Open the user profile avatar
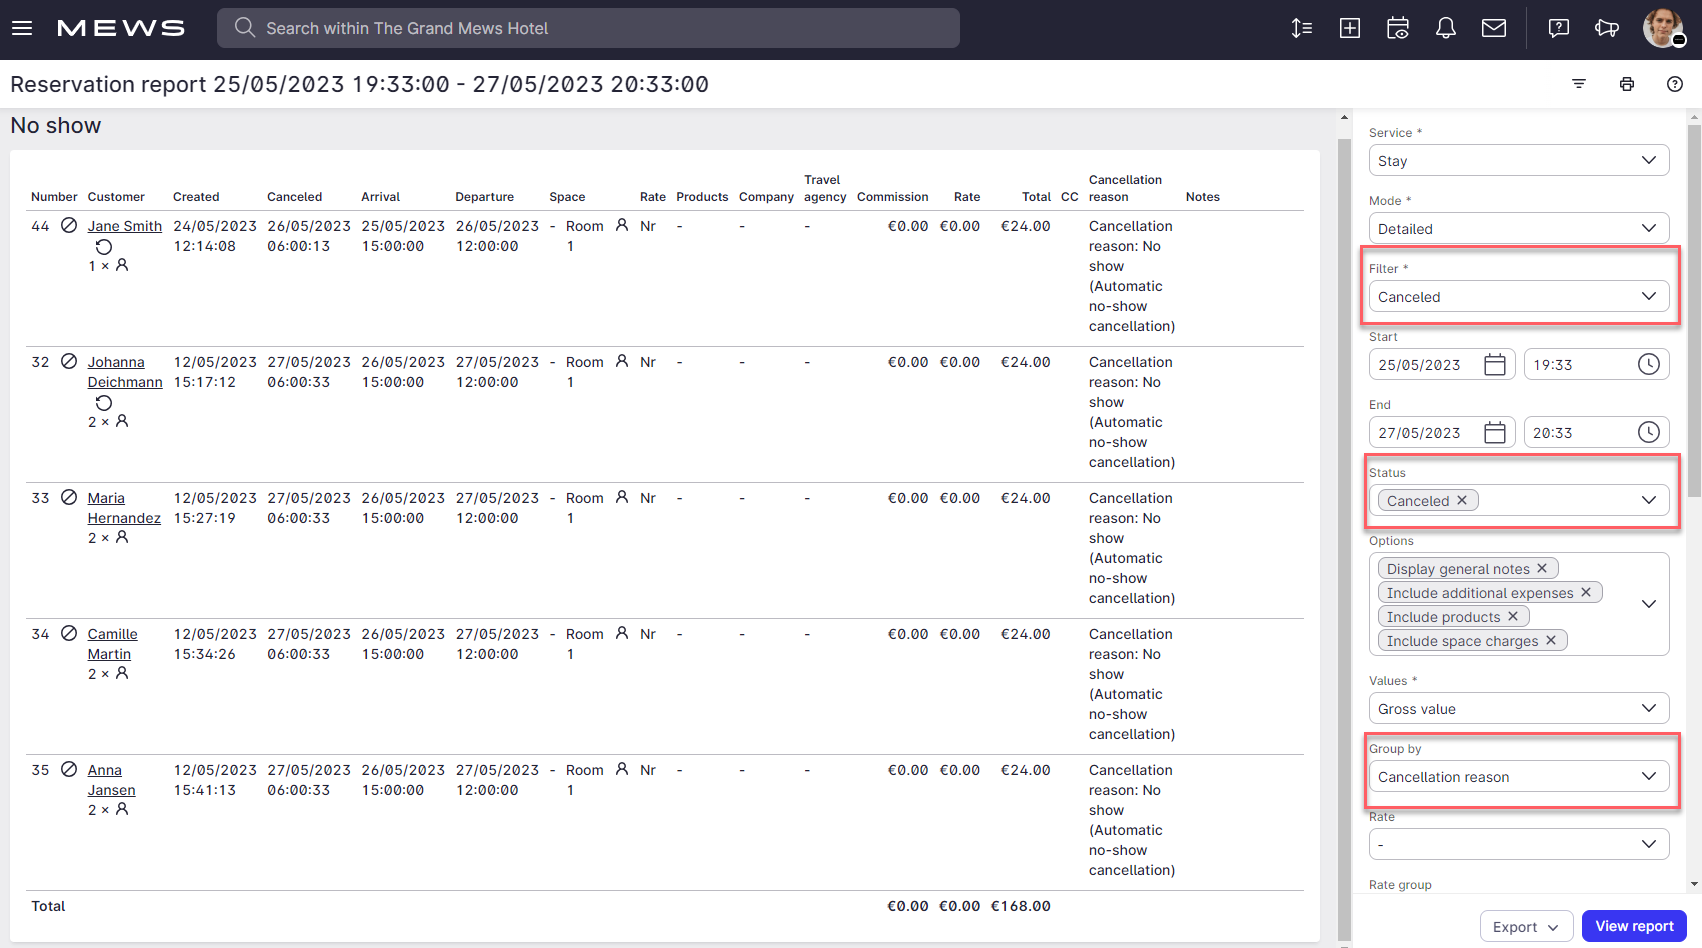This screenshot has width=1702, height=948. click(x=1663, y=28)
